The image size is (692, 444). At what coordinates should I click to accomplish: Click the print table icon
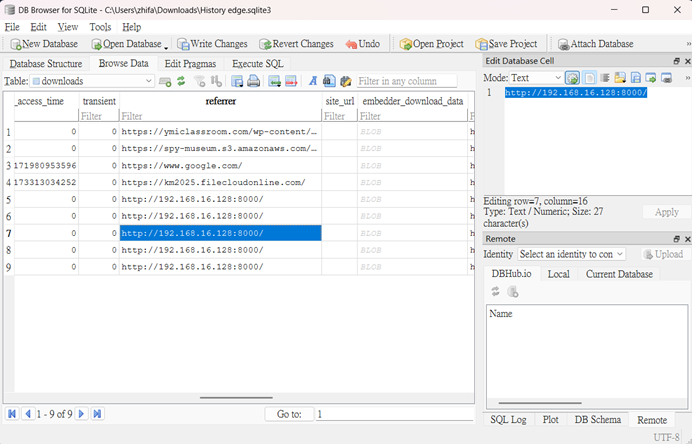pos(253,81)
